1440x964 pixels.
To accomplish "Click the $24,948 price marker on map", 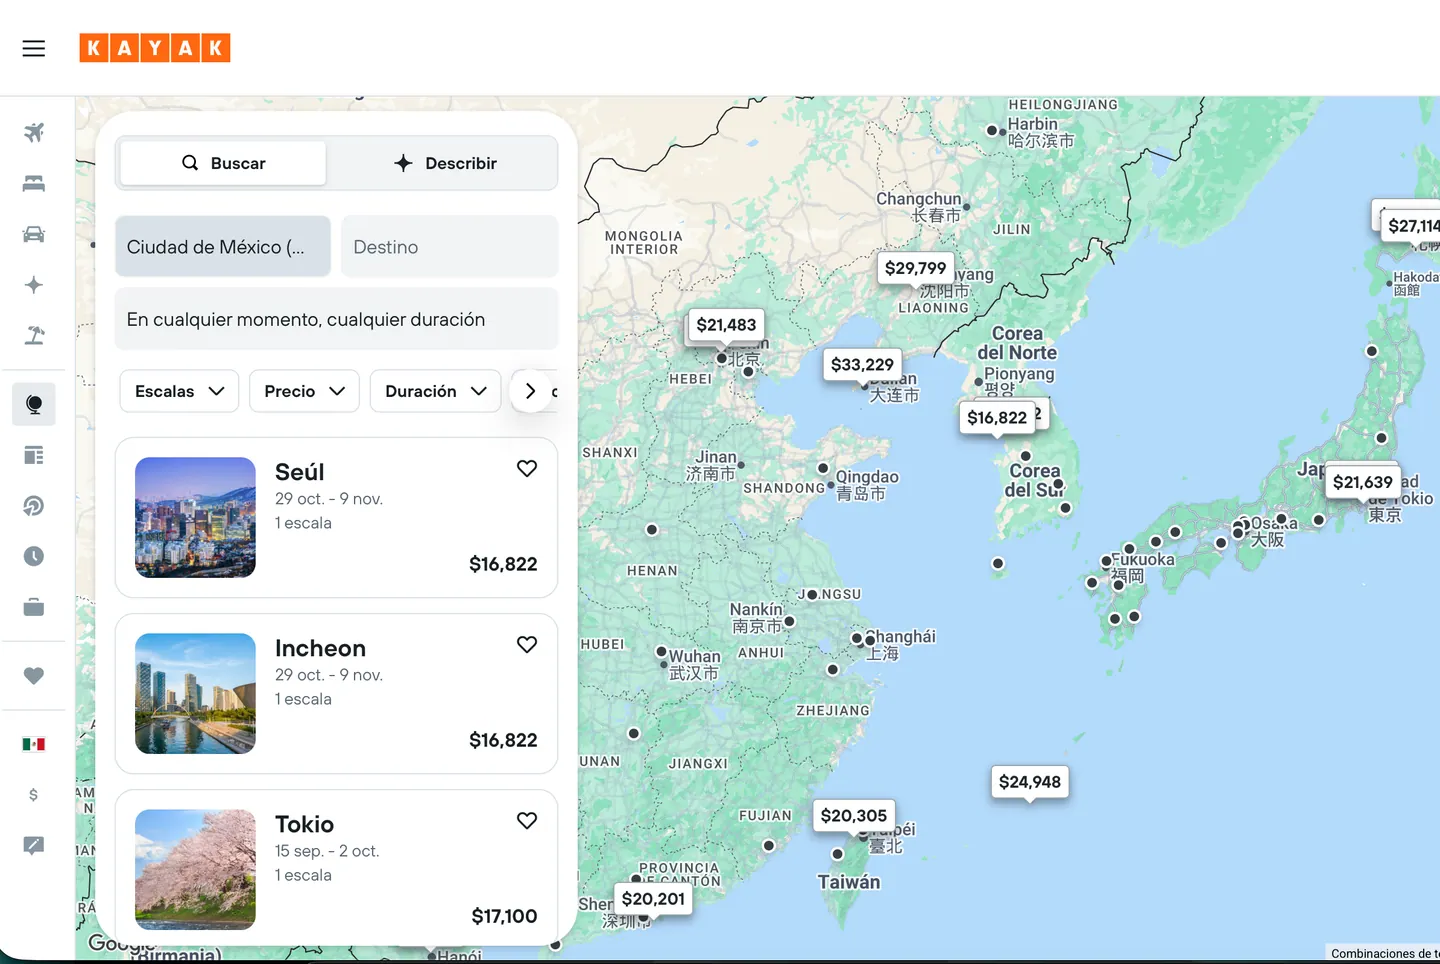I will (x=1030, y=782).
